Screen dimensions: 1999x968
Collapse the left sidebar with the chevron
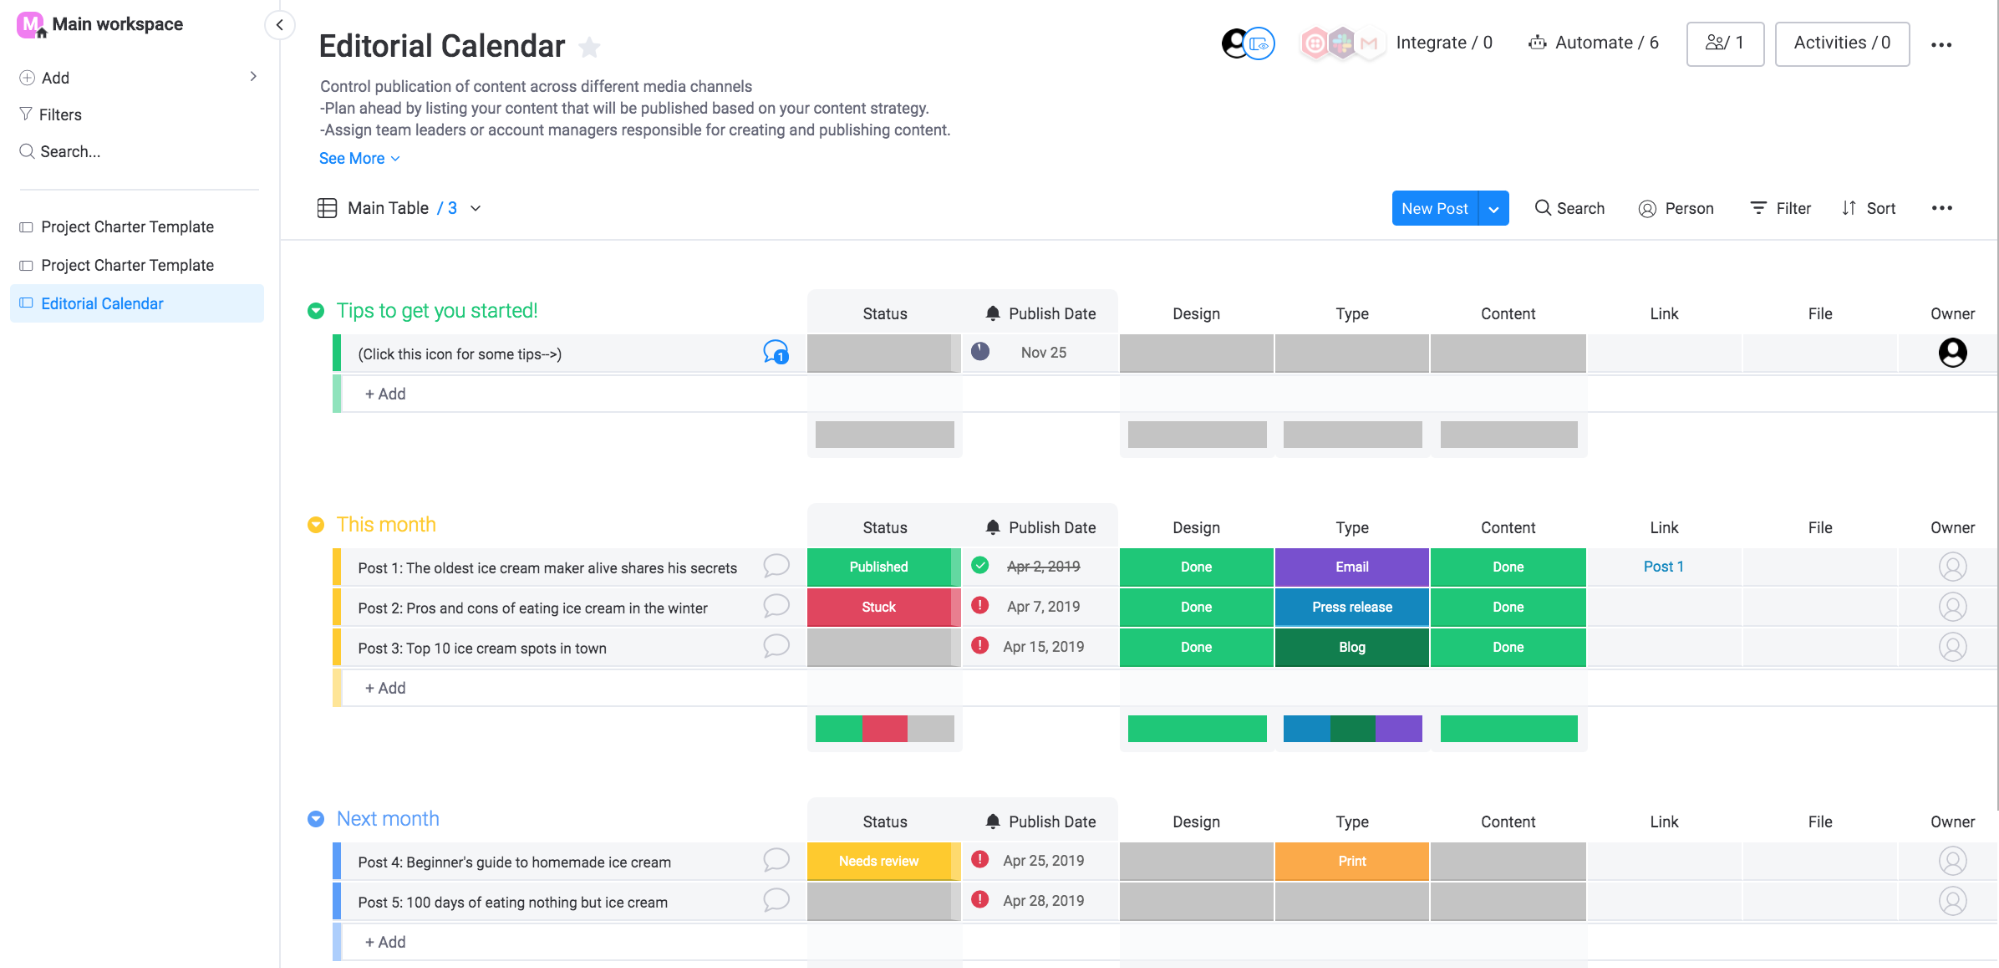(x=279, y=24)
